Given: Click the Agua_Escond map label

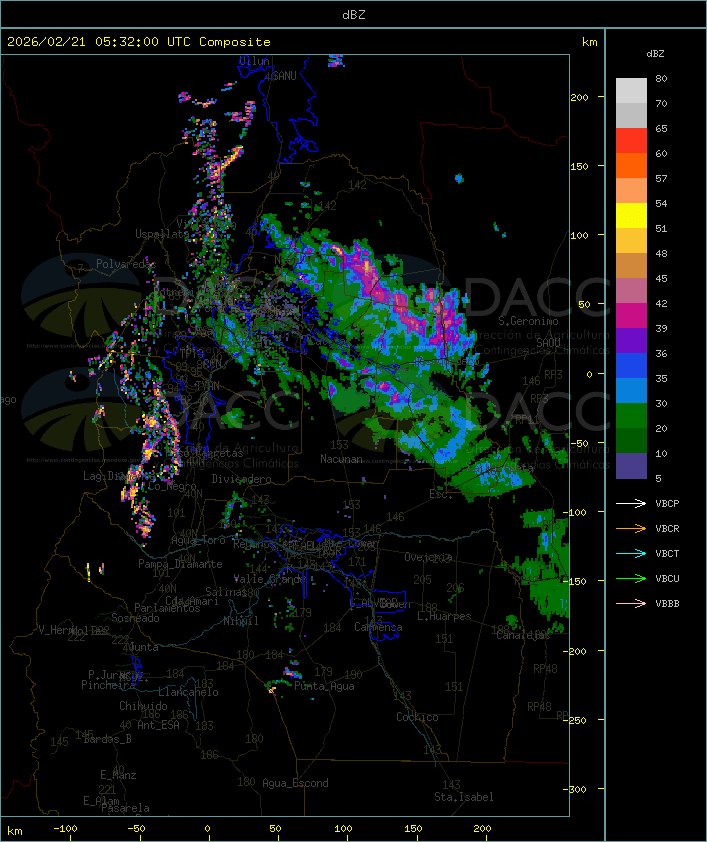Looking at the screenshot, I should click(295, 783).
